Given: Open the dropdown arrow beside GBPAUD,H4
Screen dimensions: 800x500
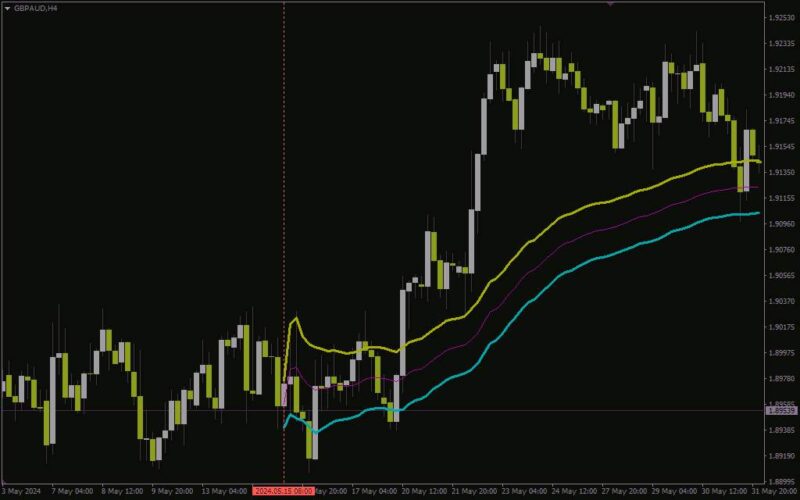Looking at the screenshot, I should tap(7, 9).
